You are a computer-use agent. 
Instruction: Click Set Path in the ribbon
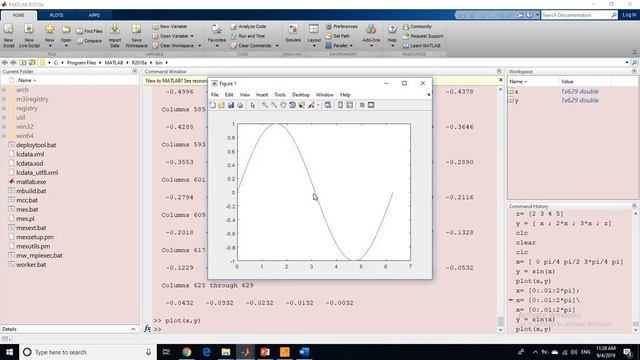pyautogui.click(x=338, y=36)
